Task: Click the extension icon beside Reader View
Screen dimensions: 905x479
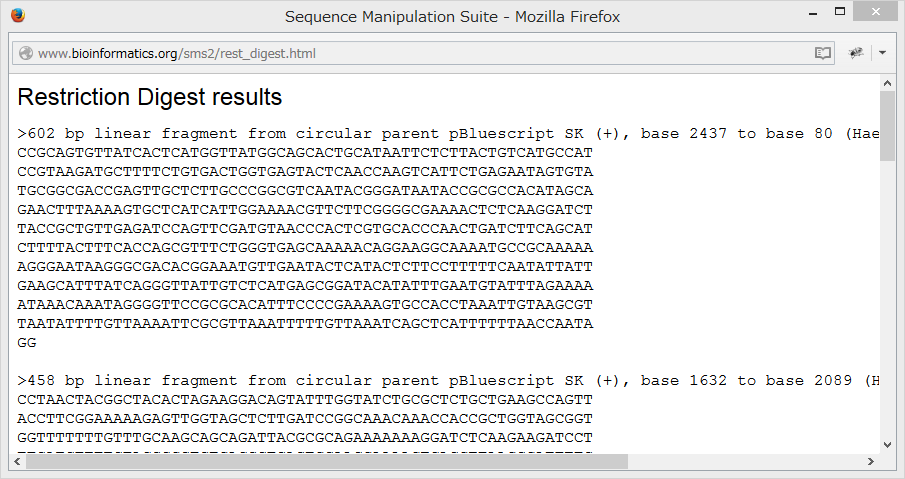Action: pyautogui.click(x=856, y=53)
